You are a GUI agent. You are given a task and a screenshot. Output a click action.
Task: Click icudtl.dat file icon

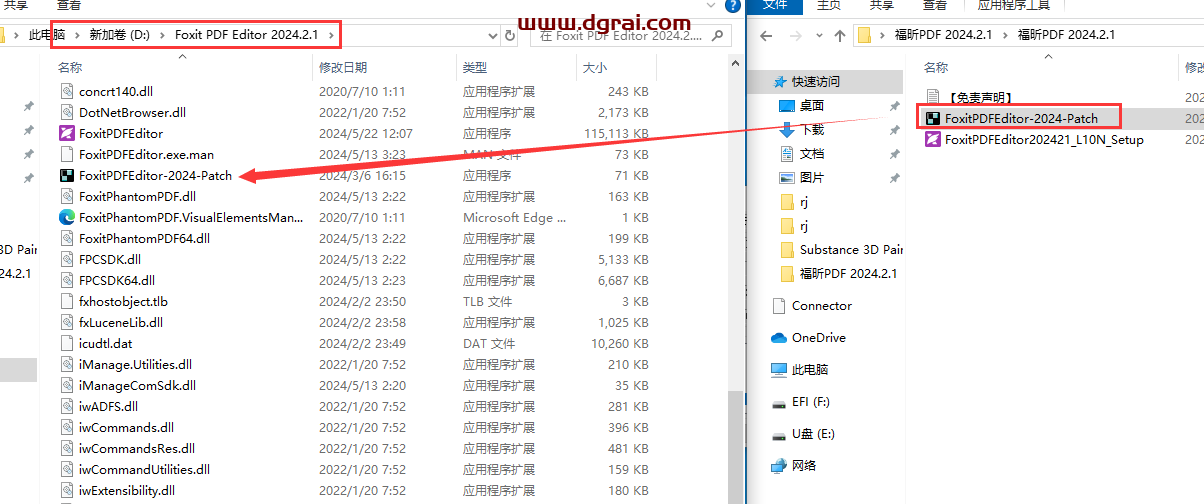point(67,343)
